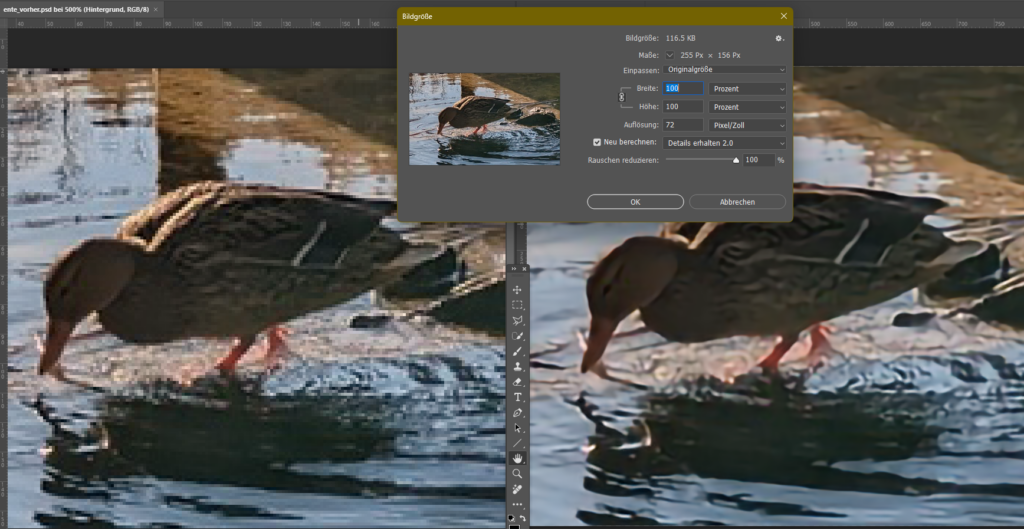
Task: Click the Abbrechen button
Action: coord(737,202)
